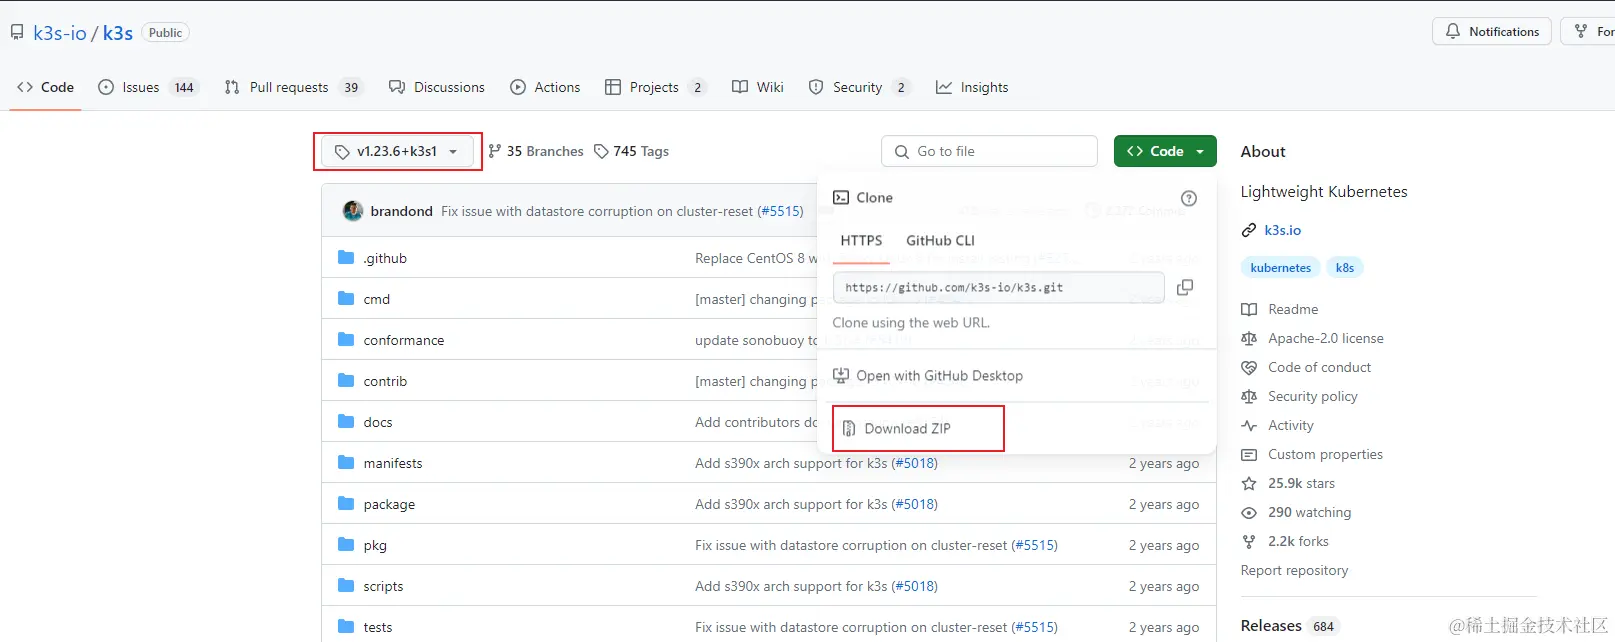
Task: Open #5018 link in manifests row
Action: coord(914,463)
